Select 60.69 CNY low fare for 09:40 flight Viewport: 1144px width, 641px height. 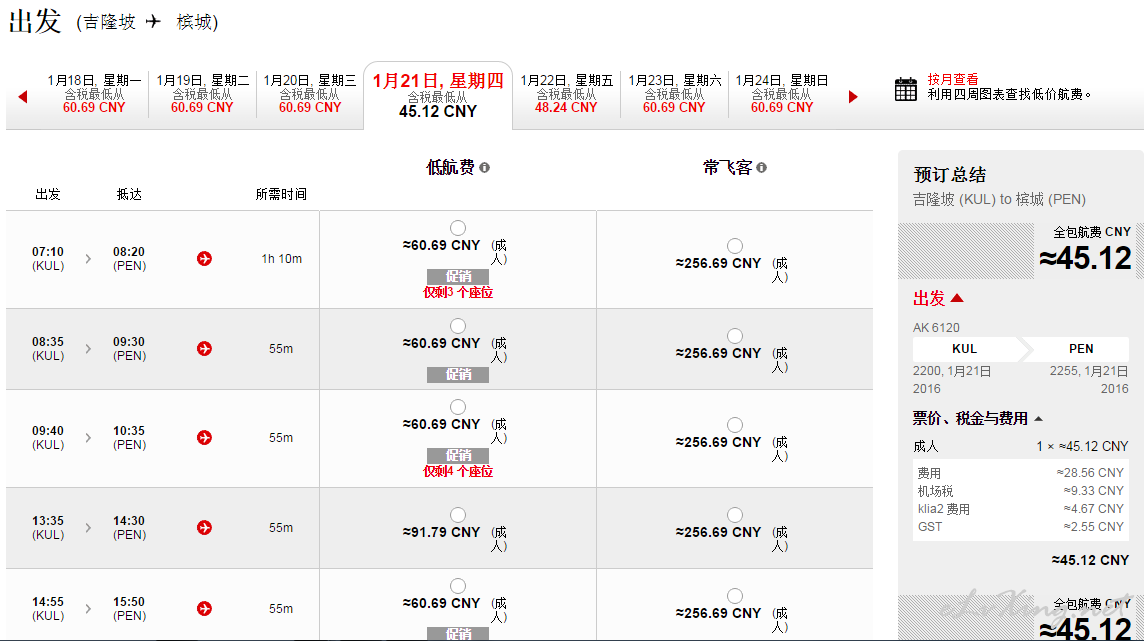[457, 407]
